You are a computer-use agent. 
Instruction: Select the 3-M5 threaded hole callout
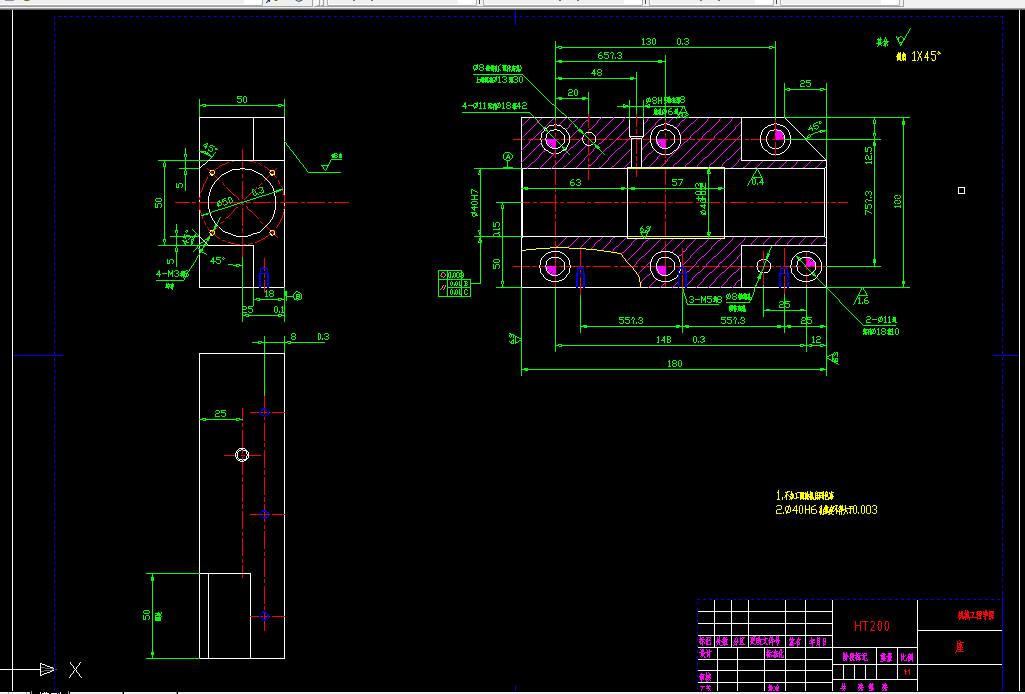(x=705, y=300)
